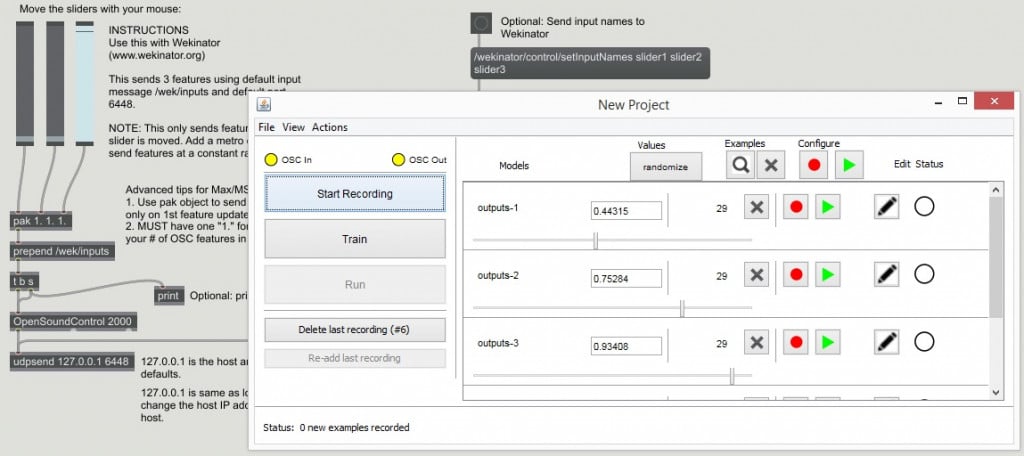
Task: Open the Actions menu
Action: coord(330,127)
